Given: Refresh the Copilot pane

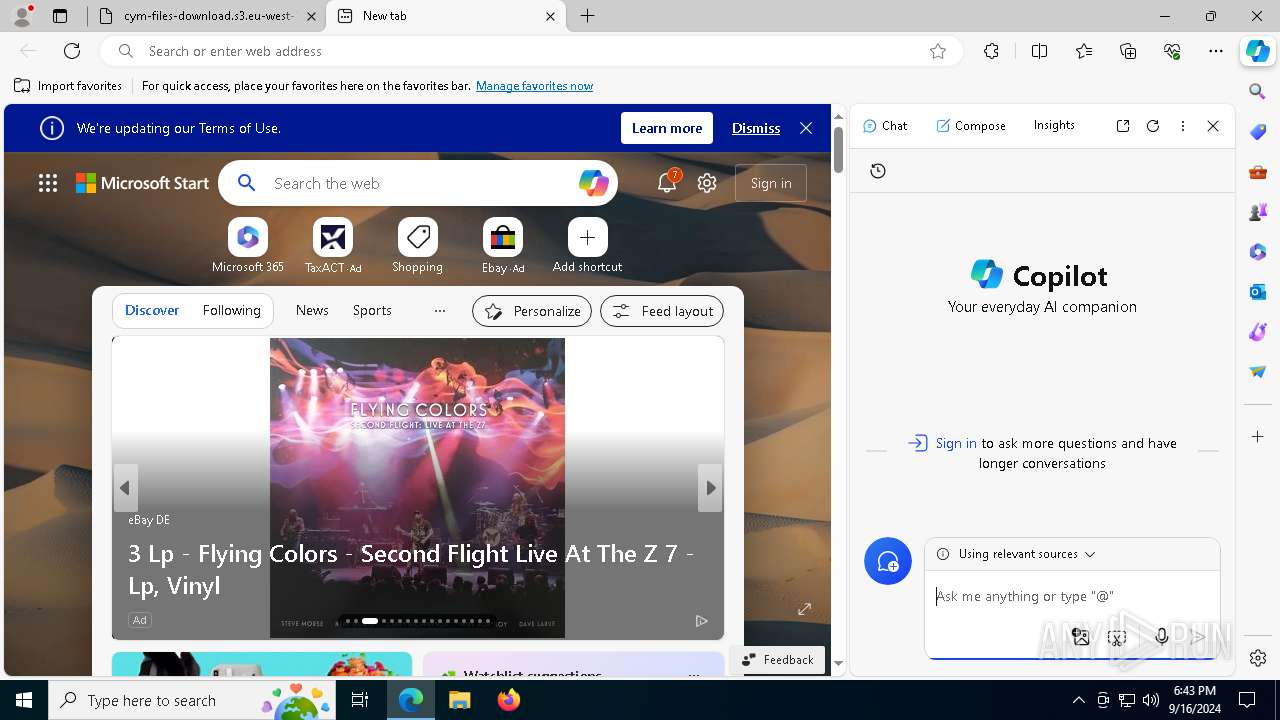Looking at the screenshot, I should coord(1153,126).
